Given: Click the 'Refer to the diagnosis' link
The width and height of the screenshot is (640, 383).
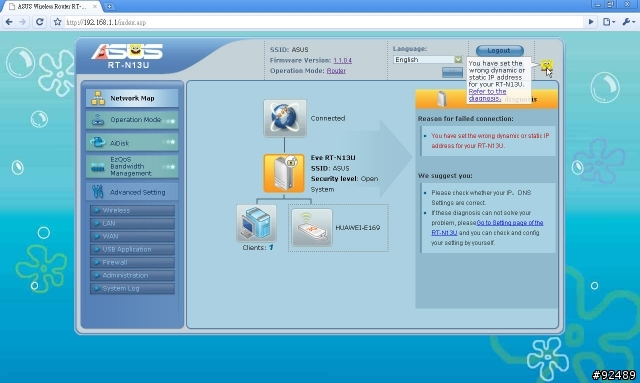Looking at the screenshot, I should (487, 95).
